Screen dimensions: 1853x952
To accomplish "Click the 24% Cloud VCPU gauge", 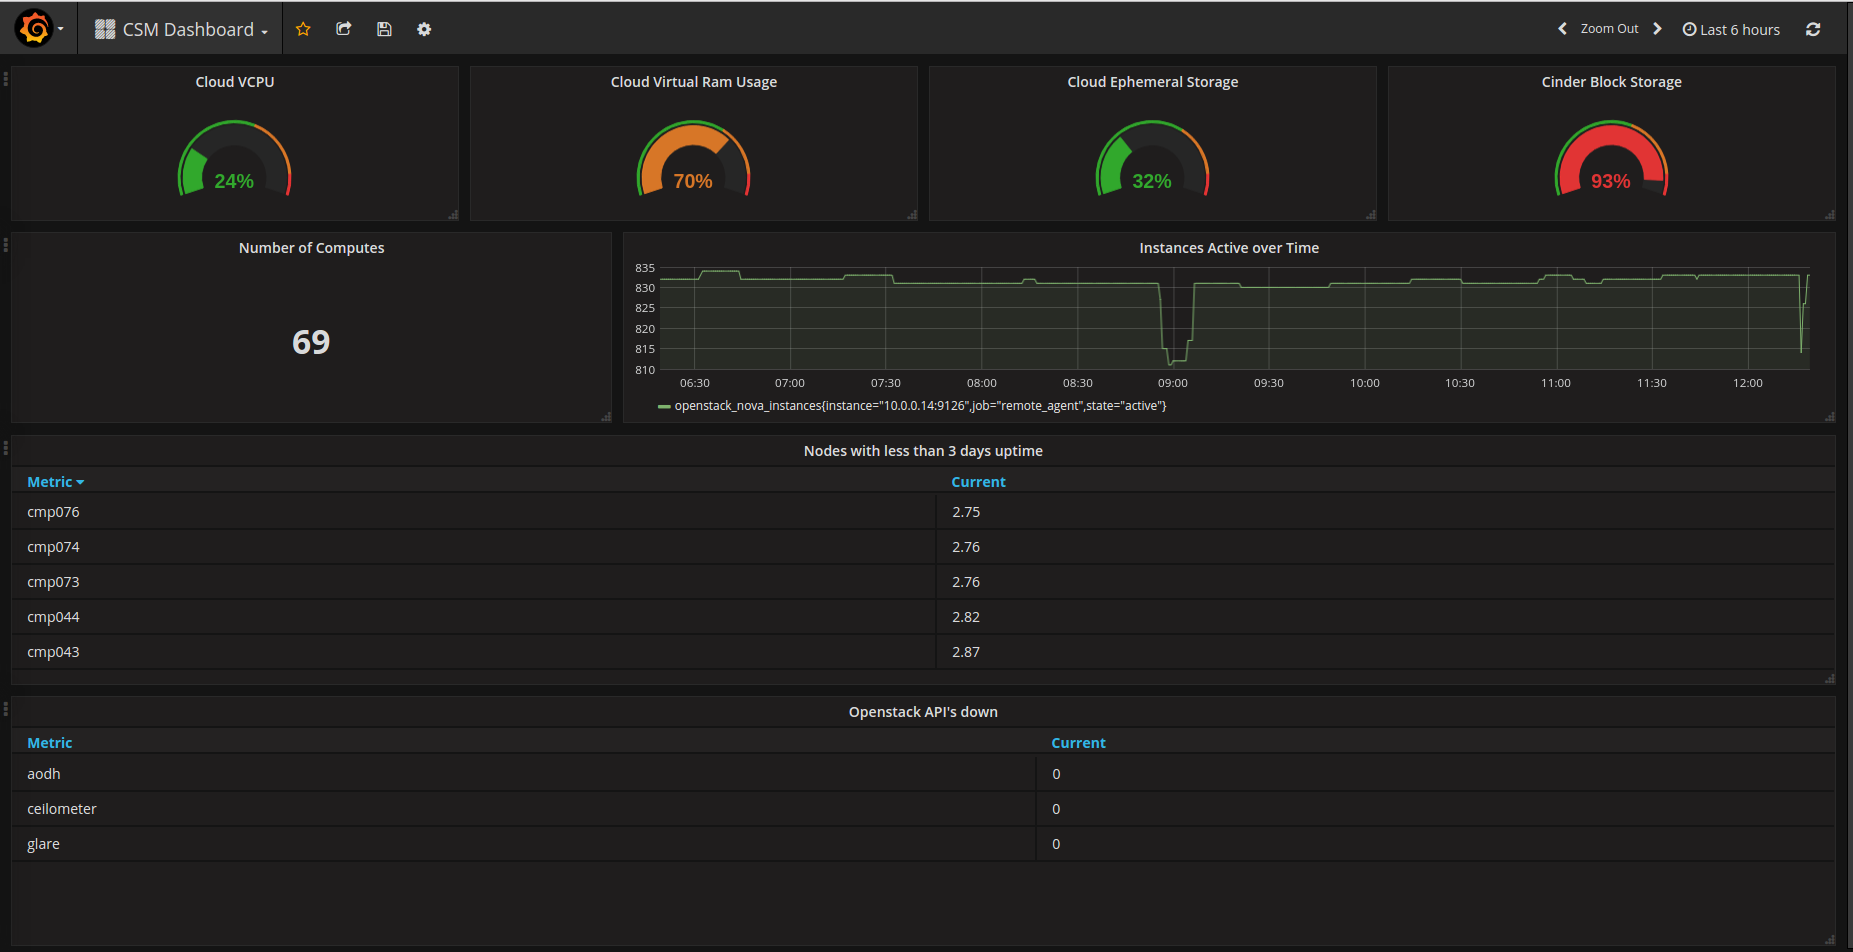I will 235,160.
